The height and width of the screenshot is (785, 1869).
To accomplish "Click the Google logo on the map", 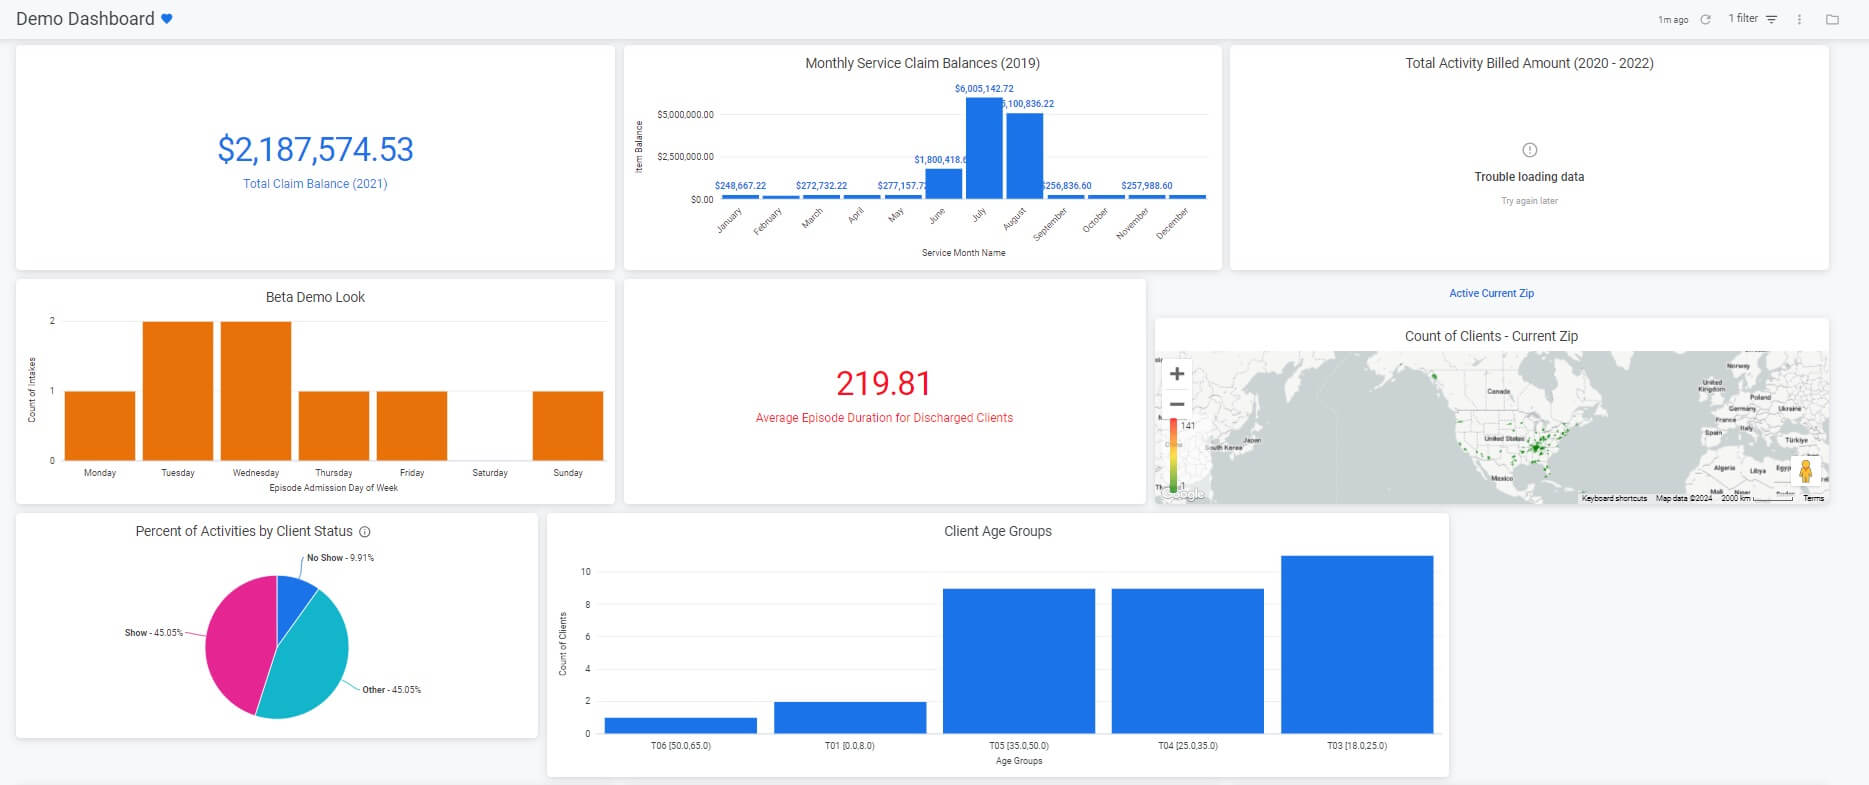I will (x=1185, y=494).
